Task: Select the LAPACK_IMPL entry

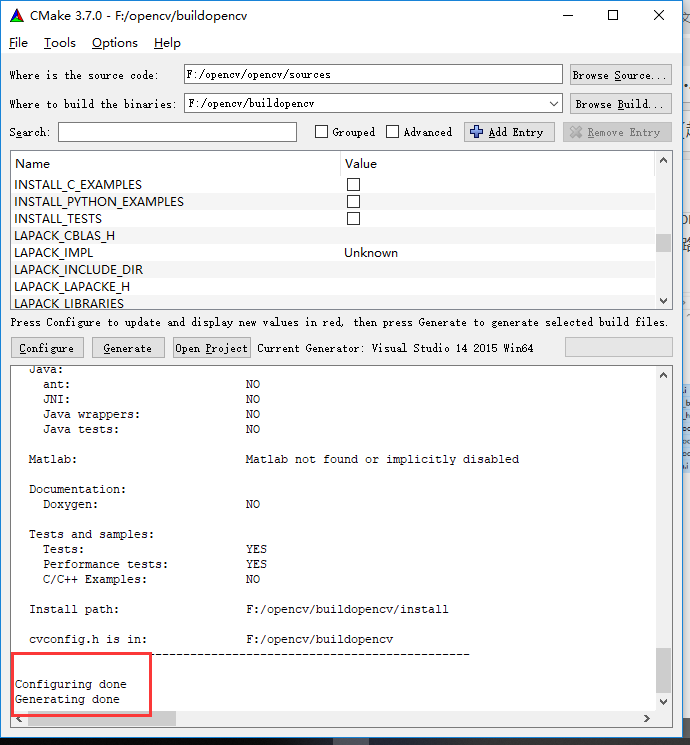Action: pos(54,253)
